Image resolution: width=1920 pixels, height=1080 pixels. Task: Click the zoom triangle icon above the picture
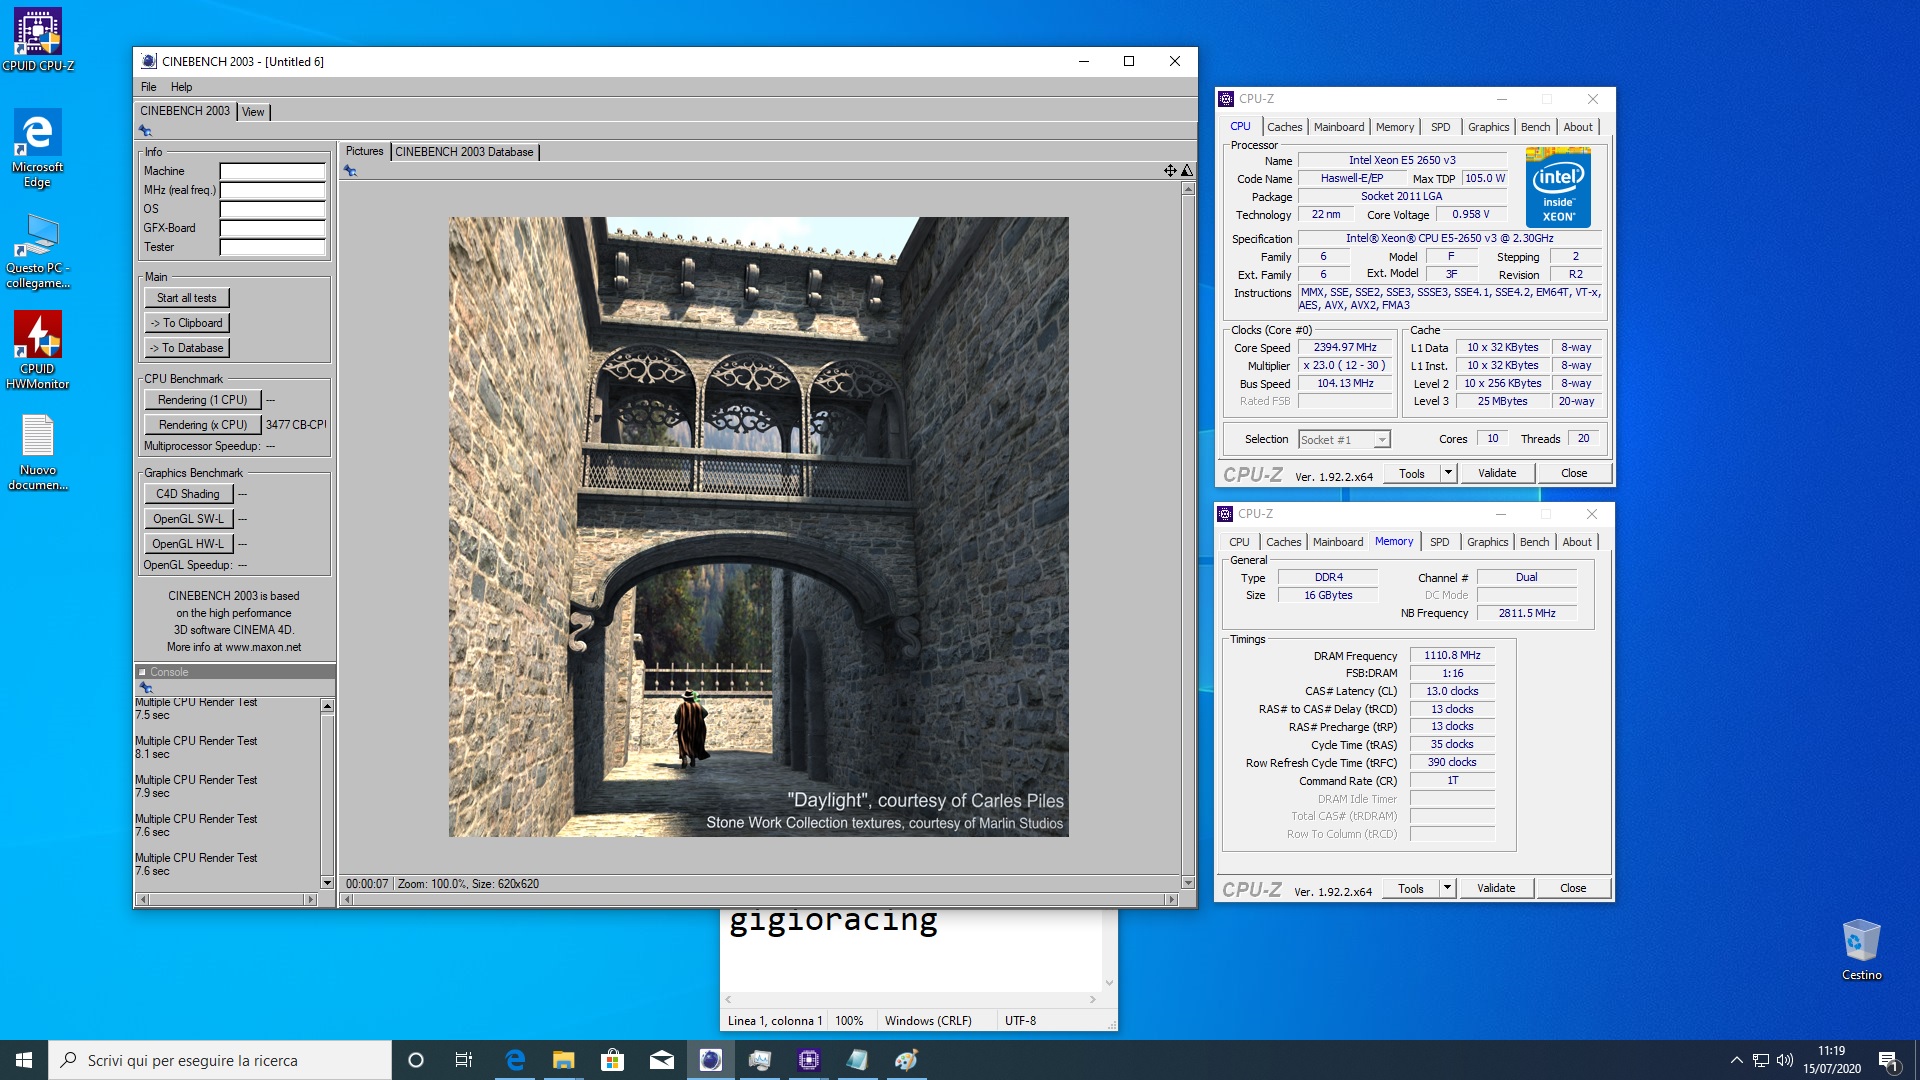pos(1187,171)
